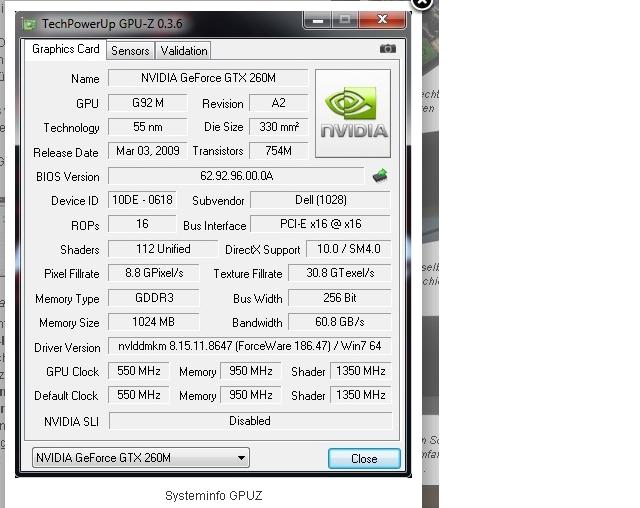Click the Default Clock row Memory 950 MHz

[251, 395]
